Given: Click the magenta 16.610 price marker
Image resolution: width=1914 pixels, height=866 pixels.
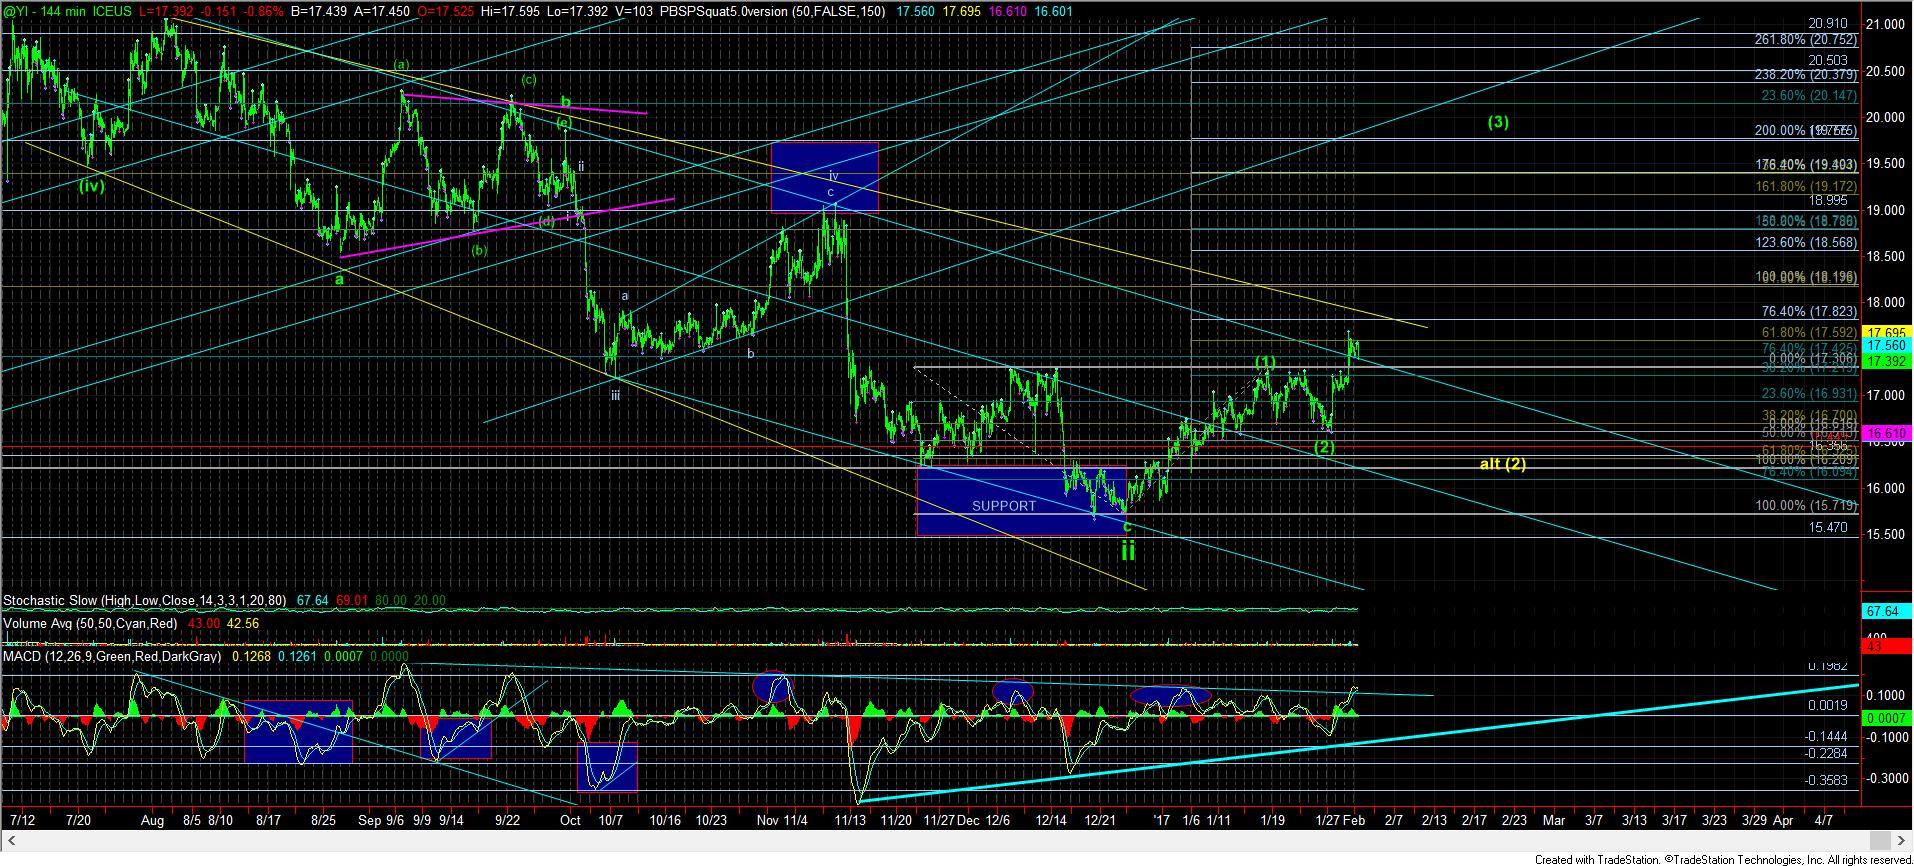Looking at the screenshot, I should pyautogui.click(x=1886, y=433).
